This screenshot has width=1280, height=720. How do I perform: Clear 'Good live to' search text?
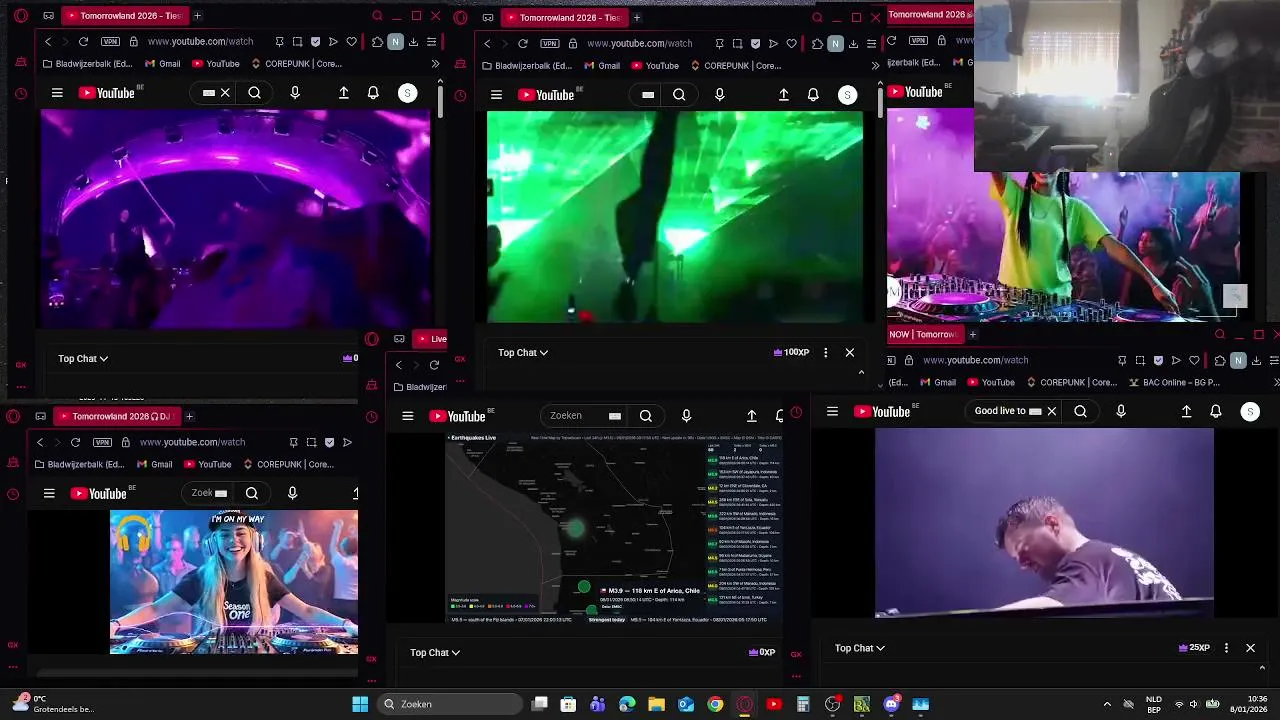click(1051, 411)
